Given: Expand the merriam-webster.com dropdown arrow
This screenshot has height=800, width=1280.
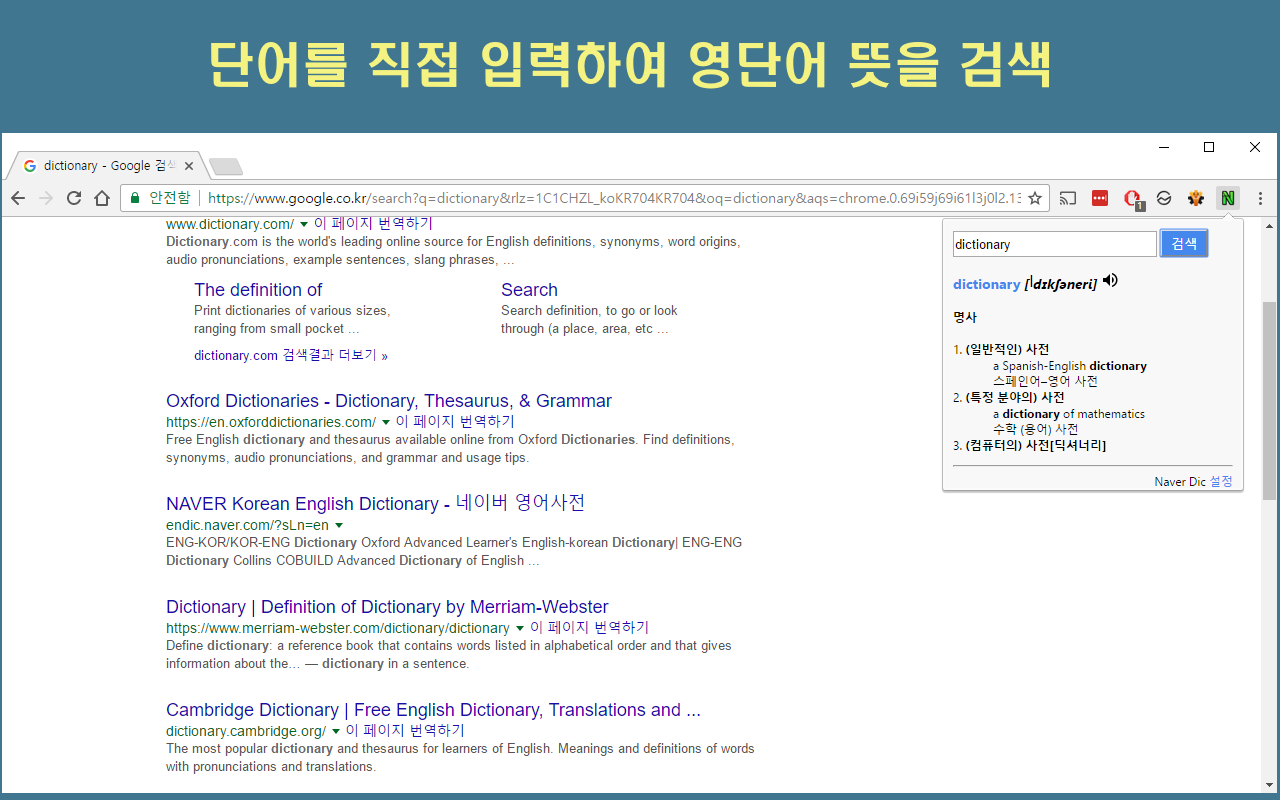Looking at the screenshot, I should (520, 628).
